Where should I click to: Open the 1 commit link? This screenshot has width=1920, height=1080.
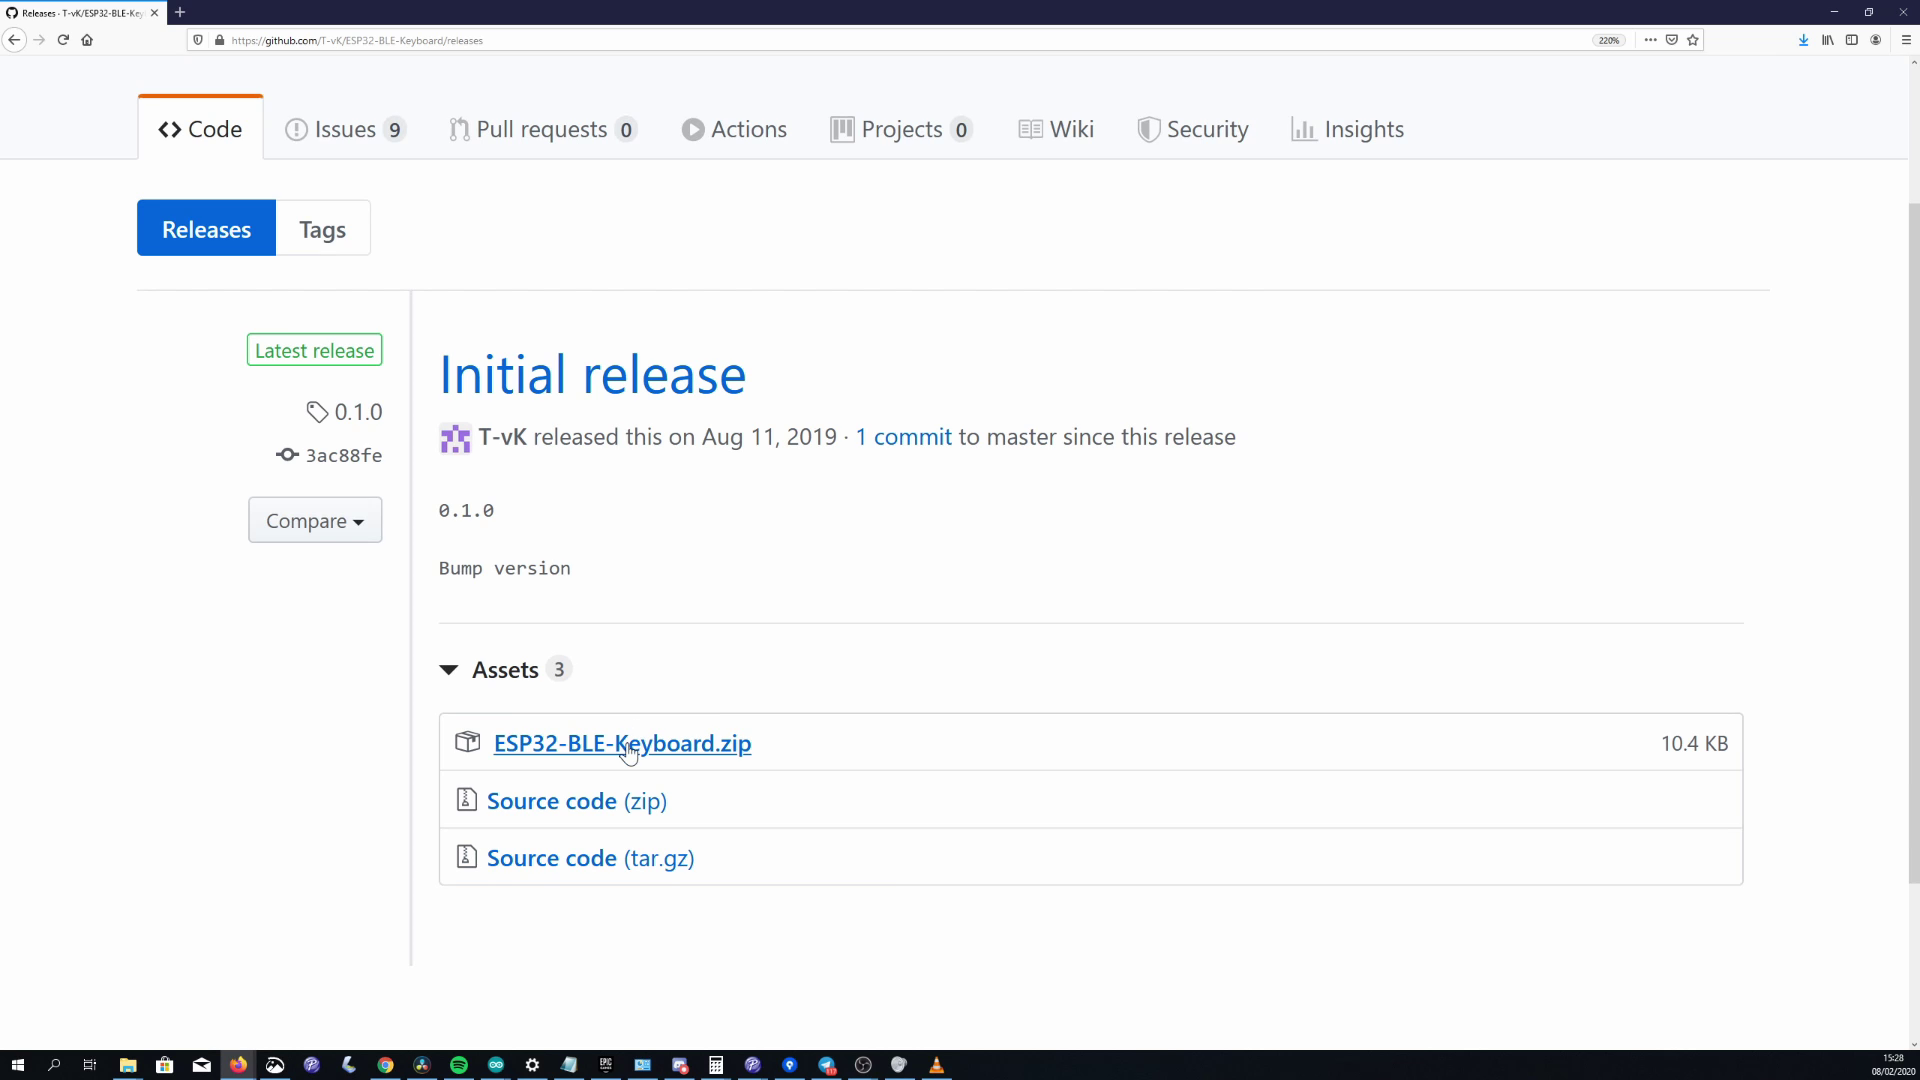[x=903, y=437]
